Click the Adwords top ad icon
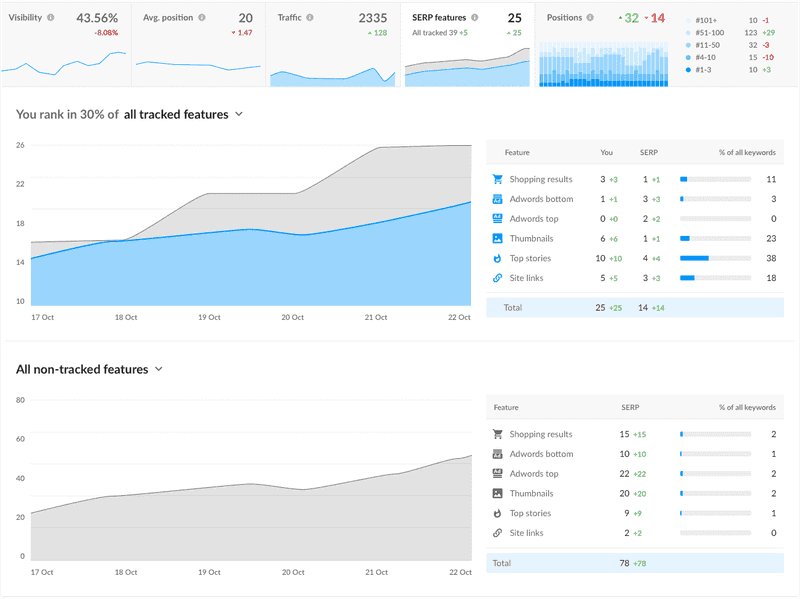Screen dimensions: 800x599 (496, 218)
